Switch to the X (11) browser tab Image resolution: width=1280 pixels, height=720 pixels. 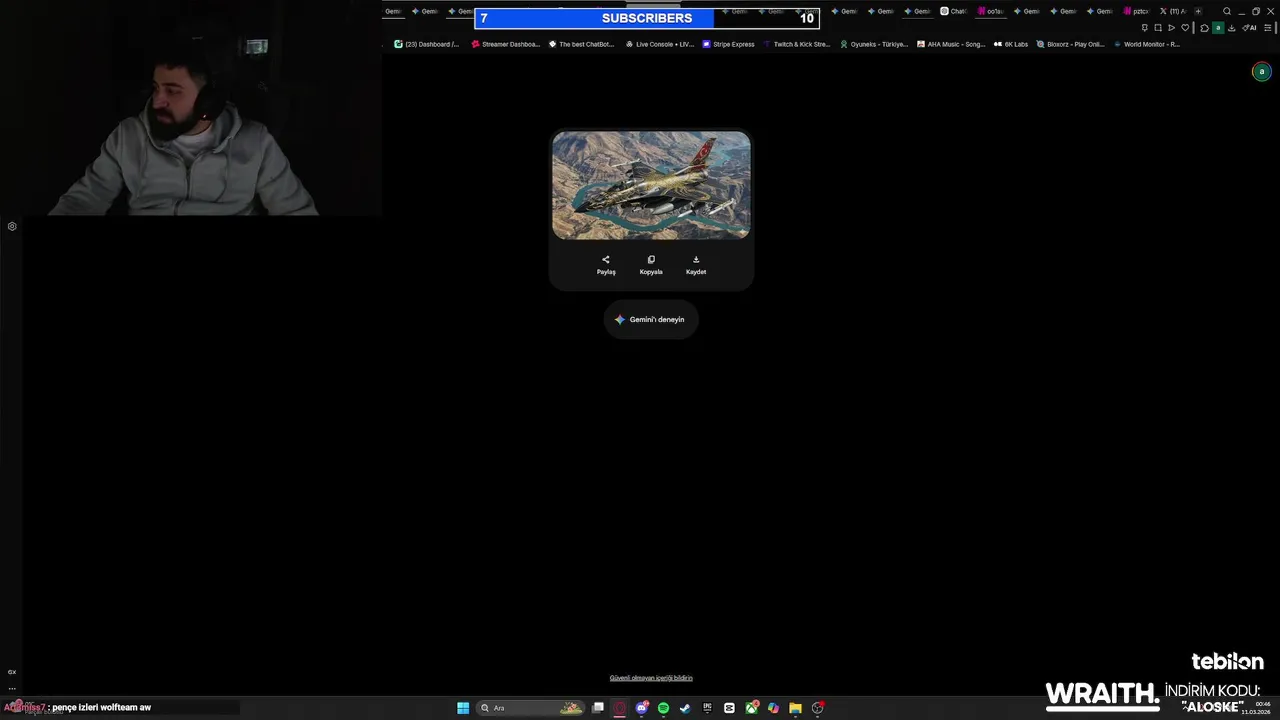point(1173,11)
